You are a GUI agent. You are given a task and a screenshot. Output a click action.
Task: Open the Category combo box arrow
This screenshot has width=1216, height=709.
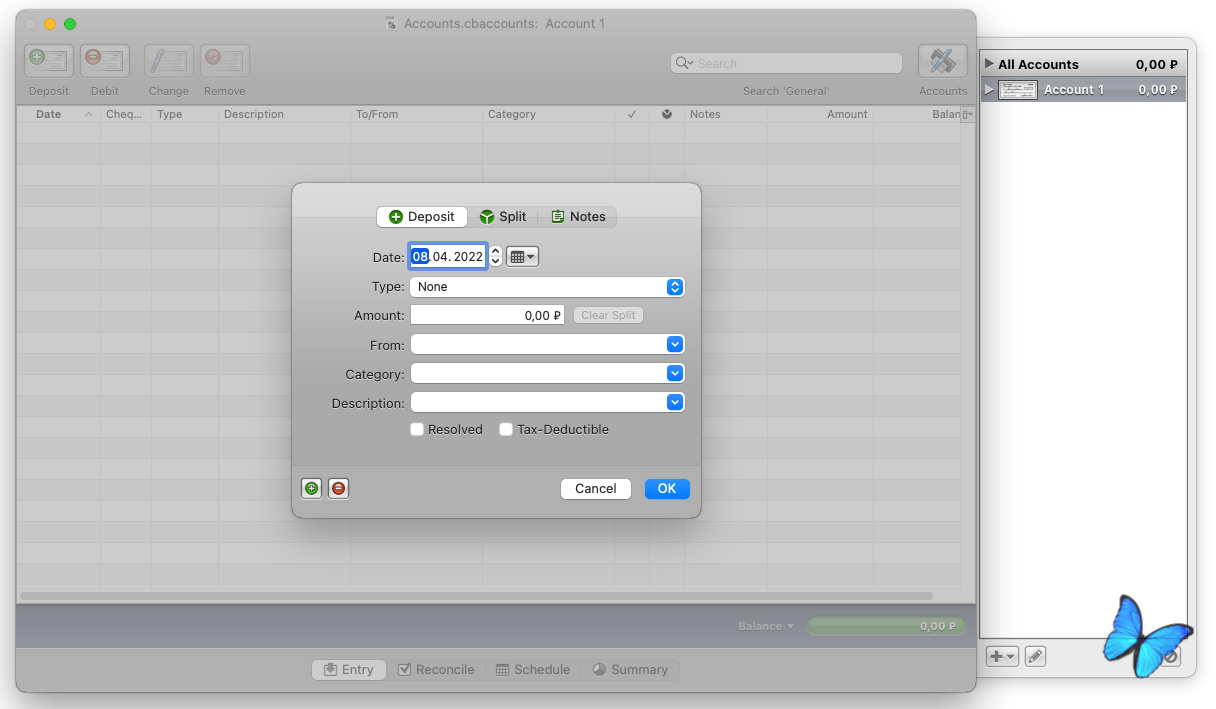pyautogui.click(x=675, y=374)
